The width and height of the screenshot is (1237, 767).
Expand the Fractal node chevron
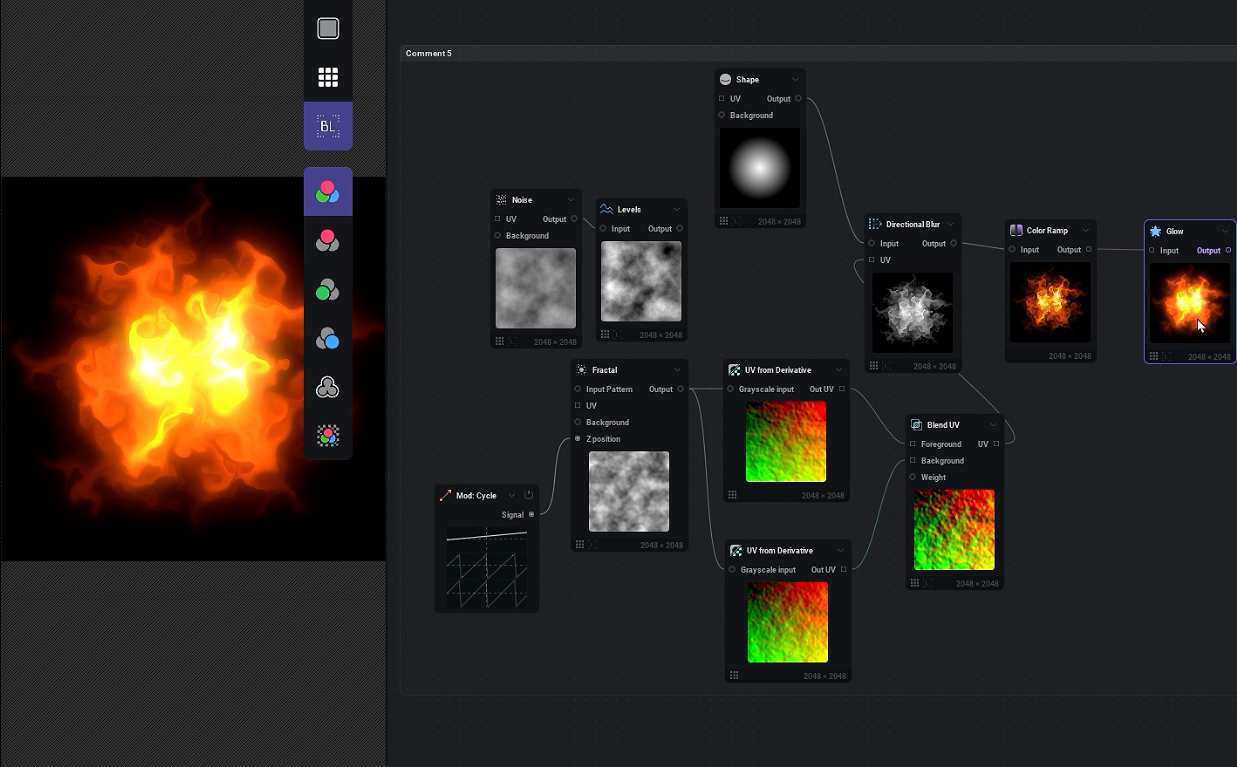[x=677, y=370]
